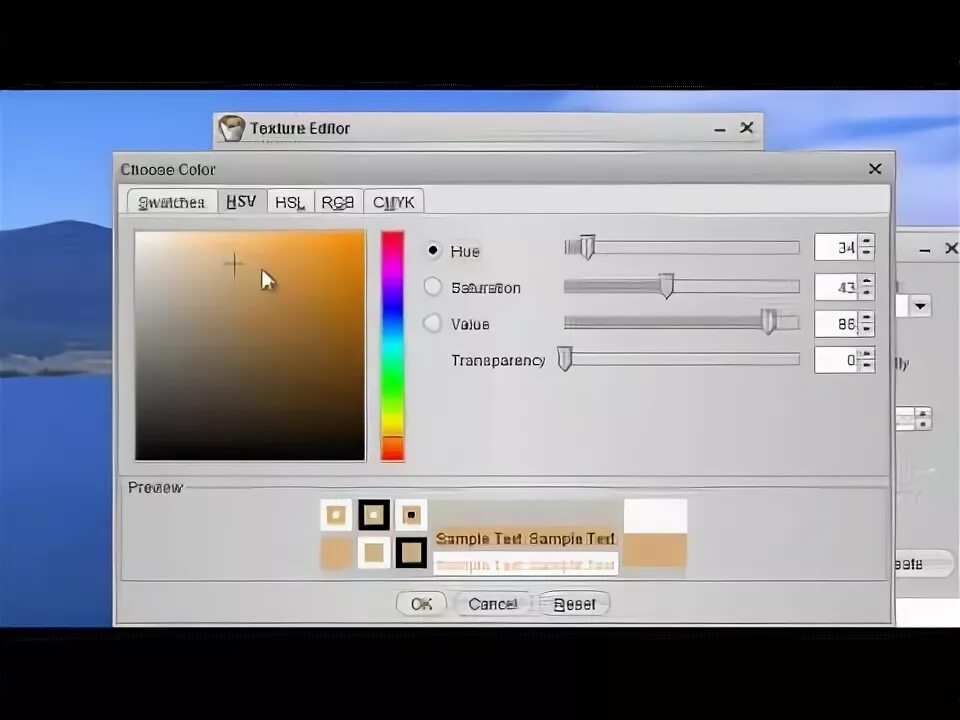
Task: Click the OK button to confirm color
Action: click(x=421, y=603)
